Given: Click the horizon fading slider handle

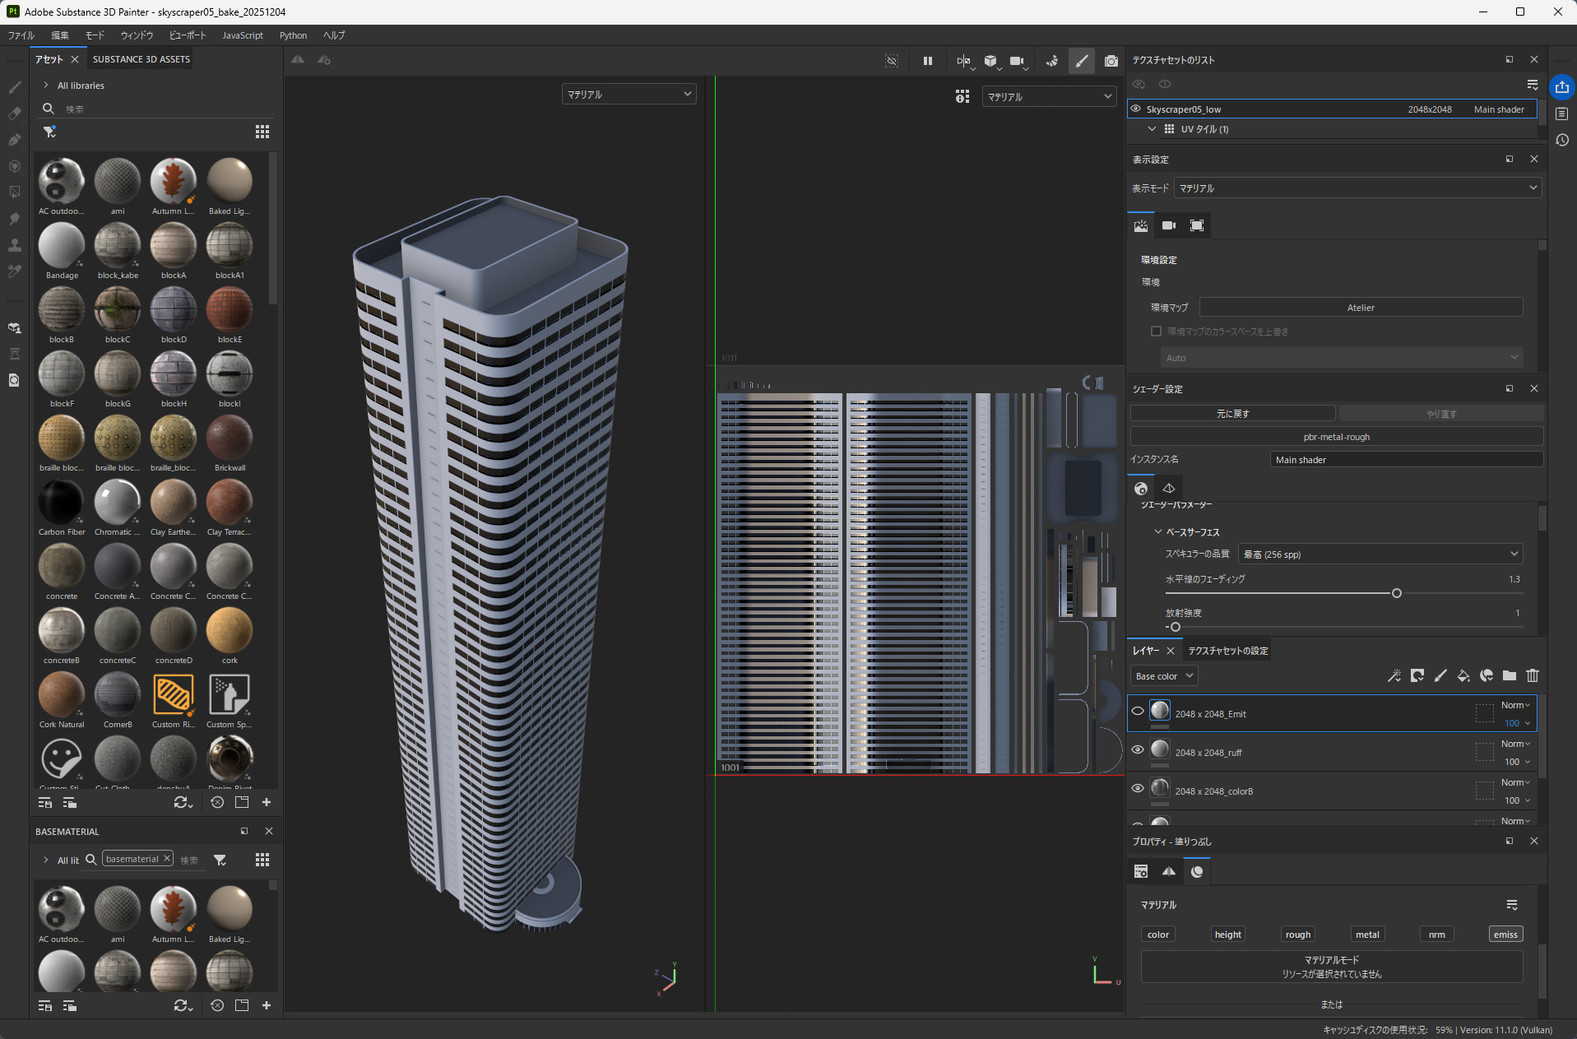Looking at the screenshot, I should pyautogui.click(x=1396, y=593).
